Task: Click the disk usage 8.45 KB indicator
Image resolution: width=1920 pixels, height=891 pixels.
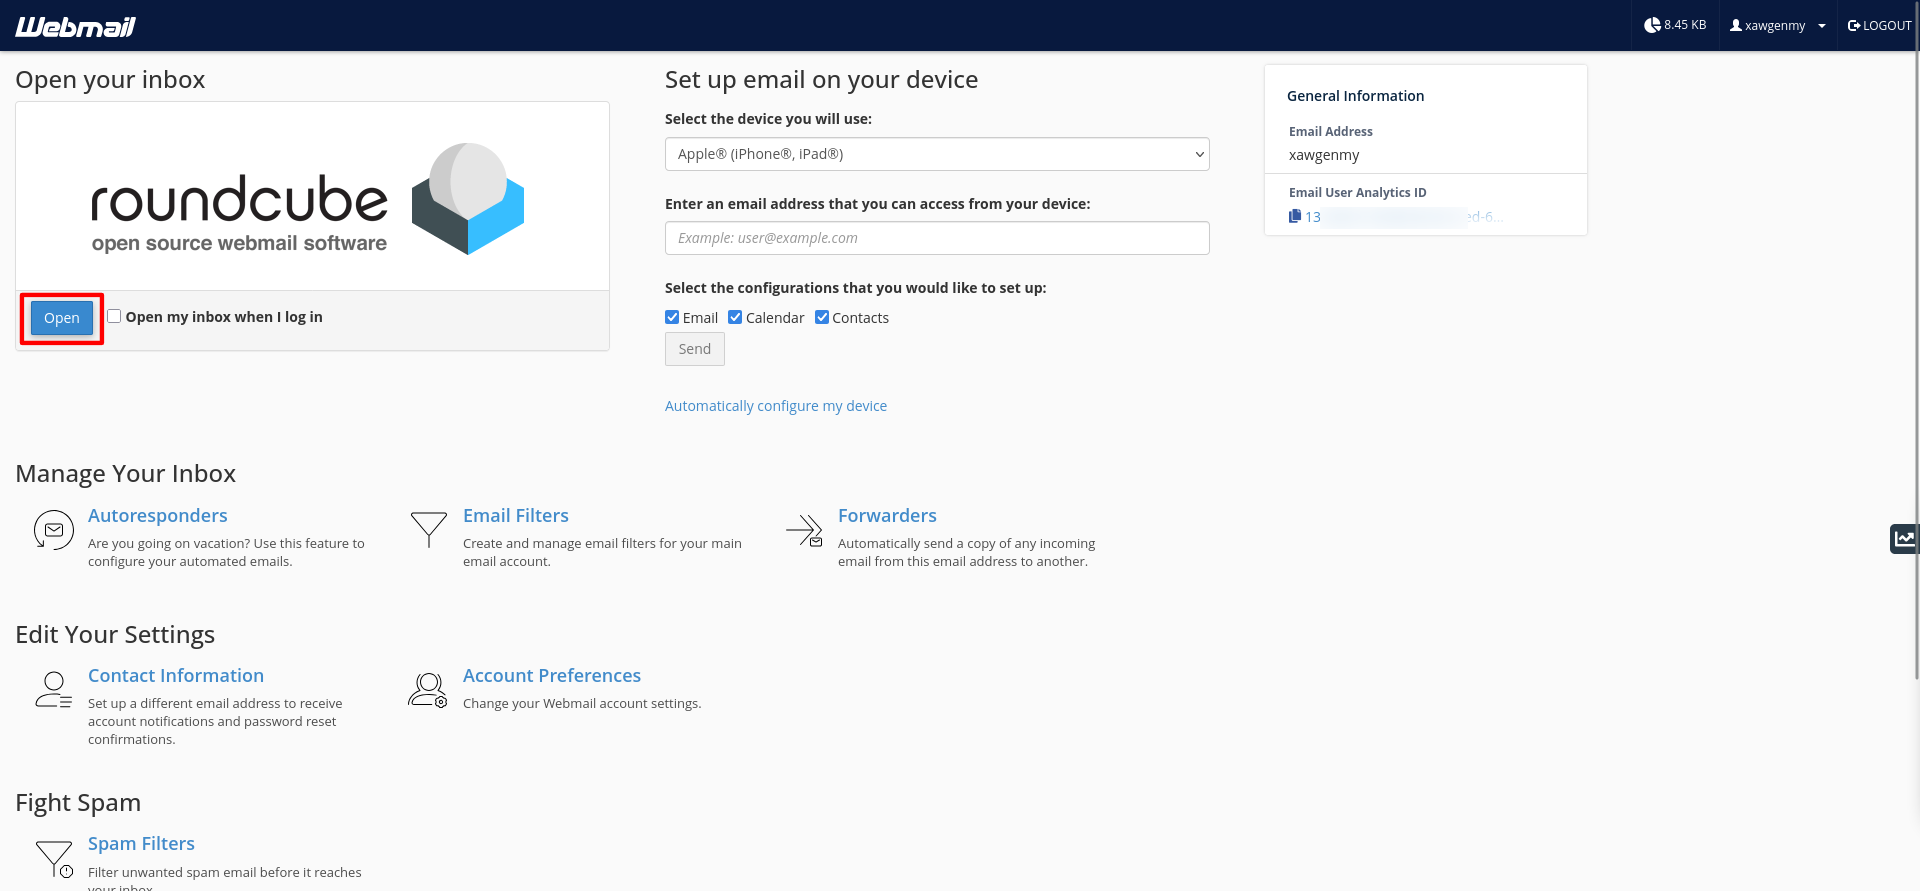Action: tap(1675, 25)
